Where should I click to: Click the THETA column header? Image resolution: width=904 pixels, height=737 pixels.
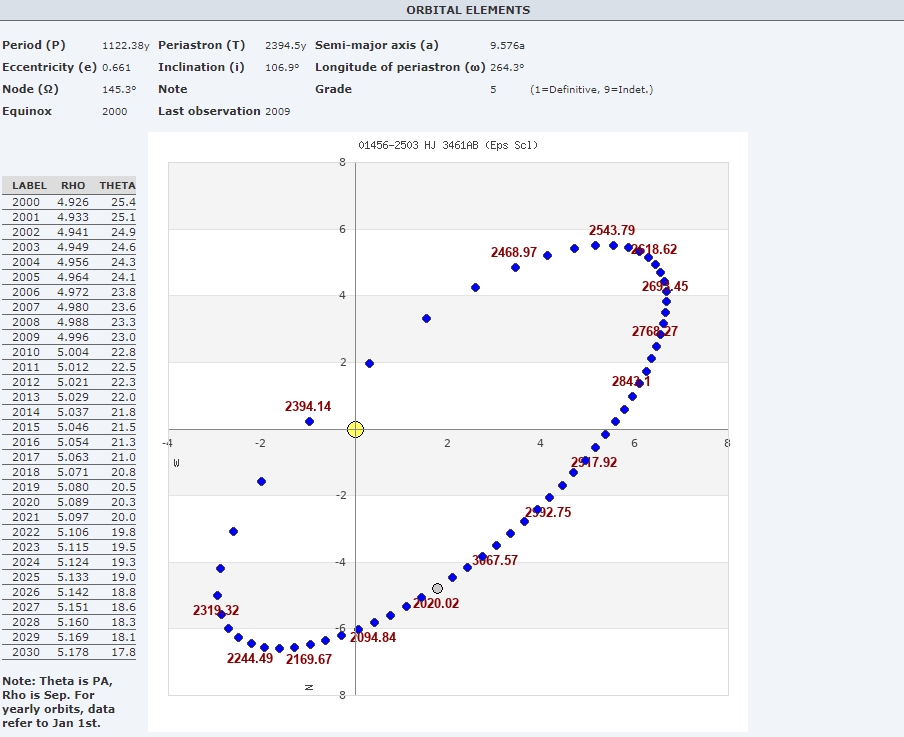(x=117, y=186)
